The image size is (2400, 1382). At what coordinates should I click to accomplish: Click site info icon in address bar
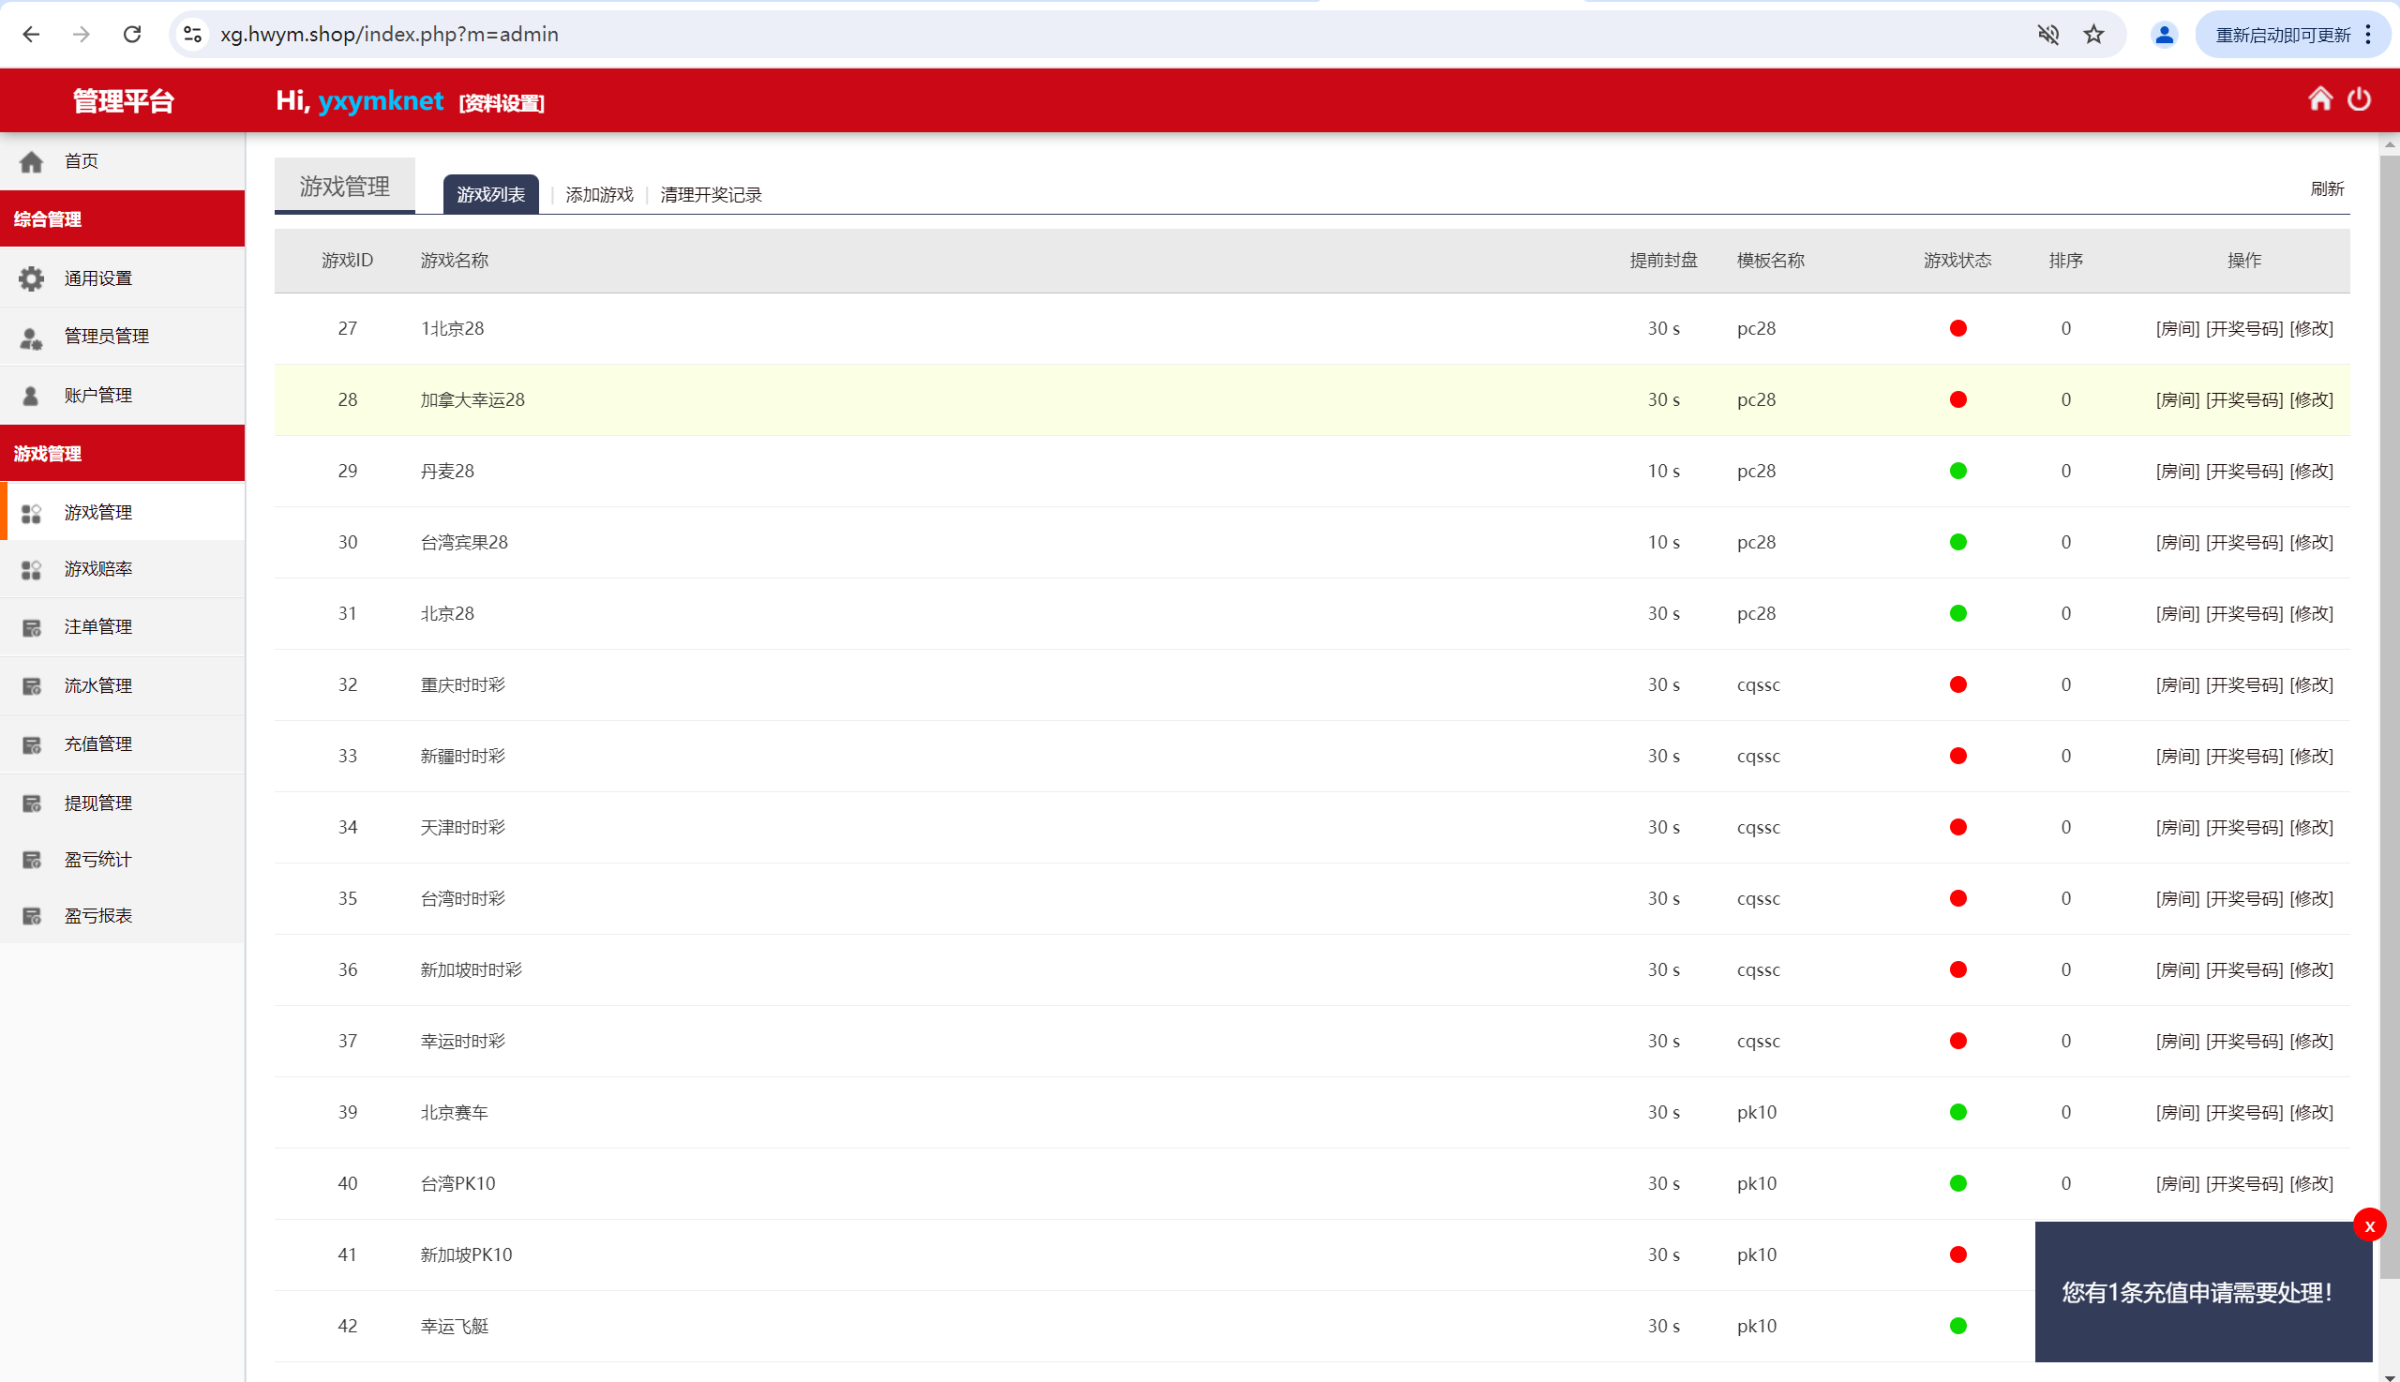click(193, 35)
